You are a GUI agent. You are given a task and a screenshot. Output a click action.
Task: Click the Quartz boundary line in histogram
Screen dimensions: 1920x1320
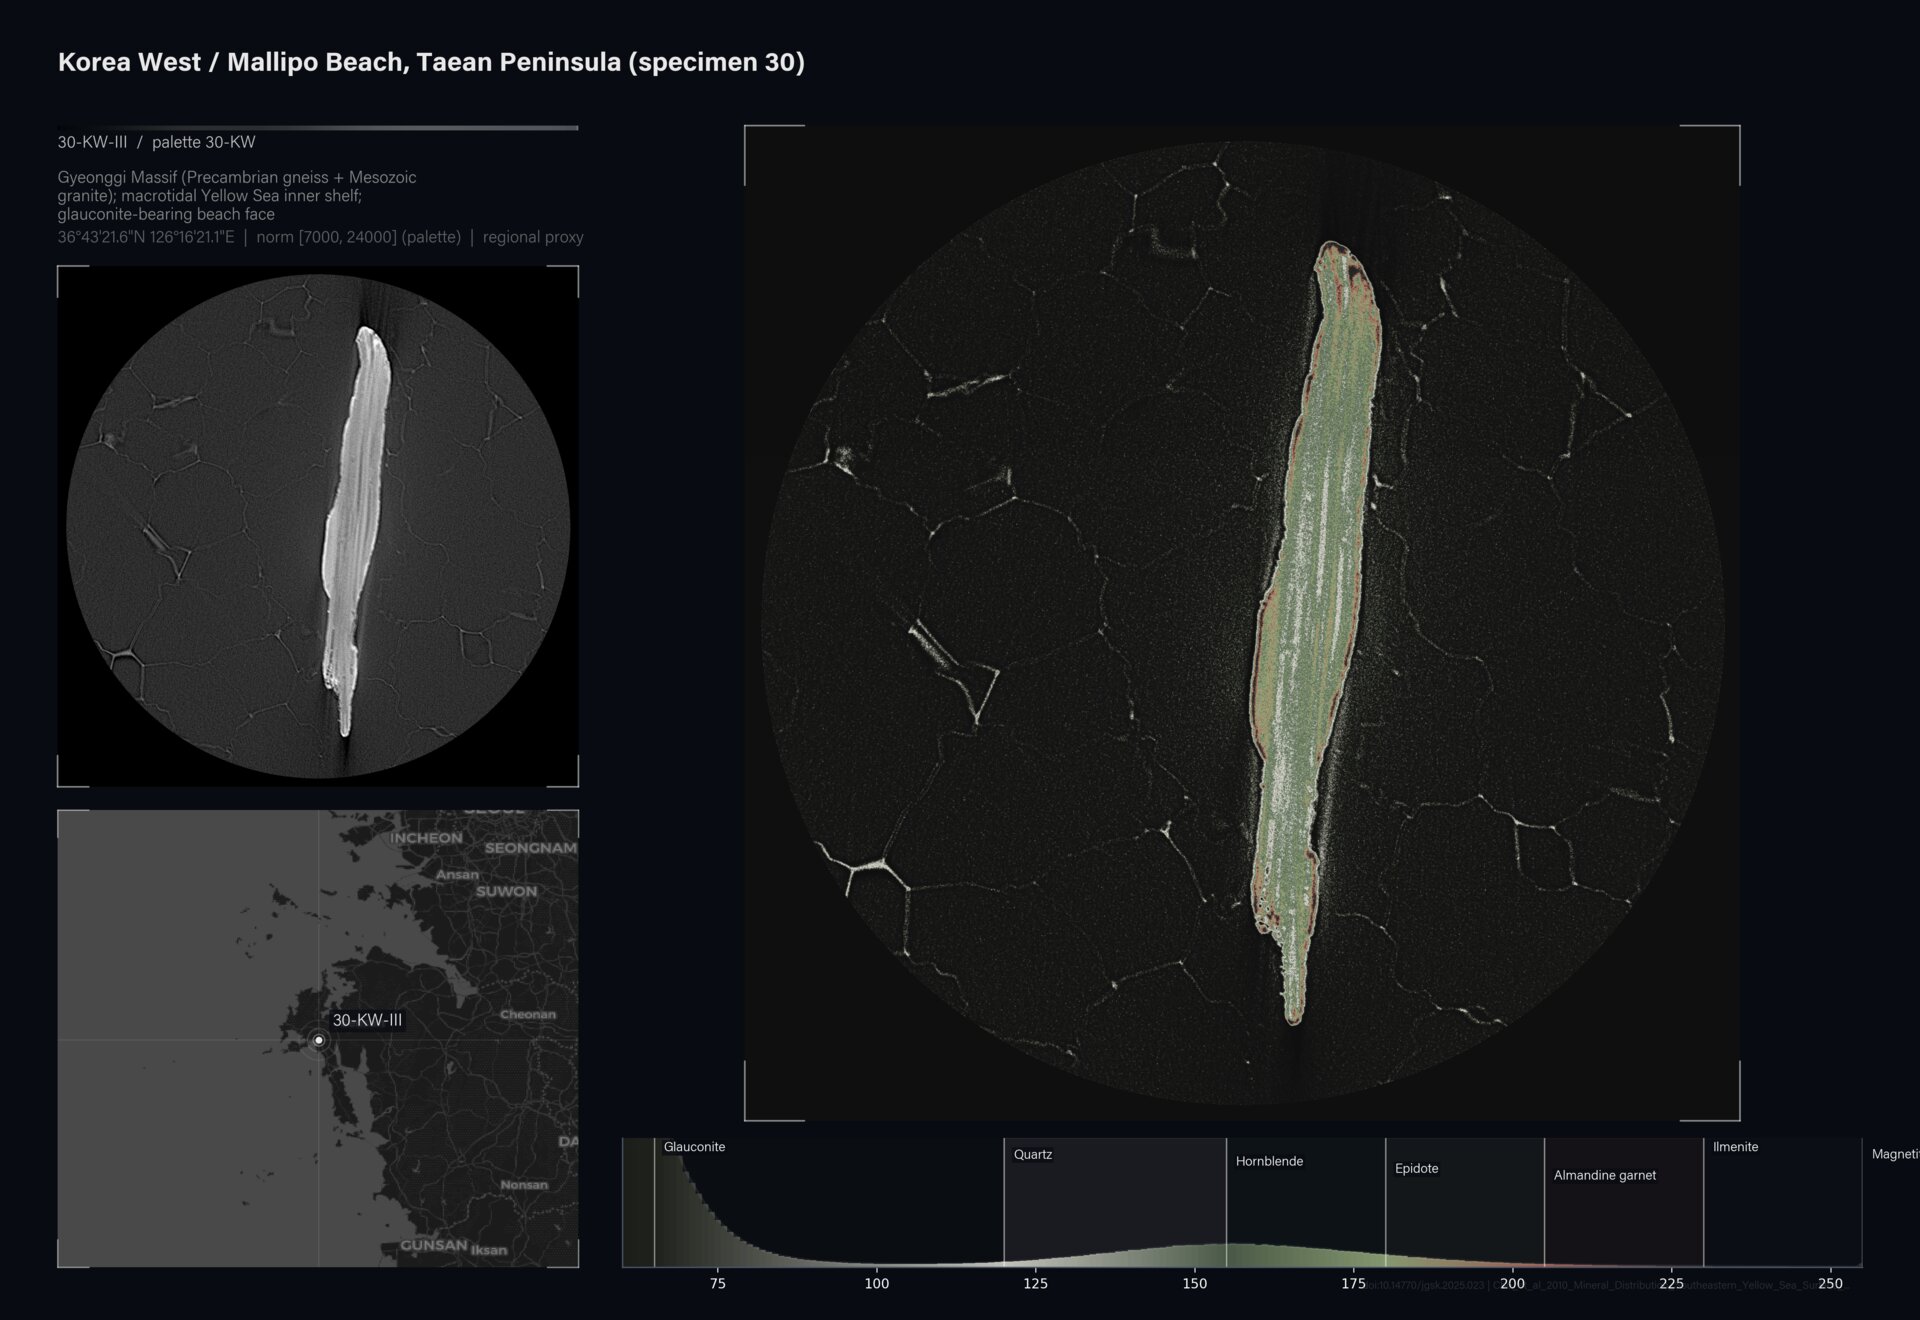click(1004, 1202)
